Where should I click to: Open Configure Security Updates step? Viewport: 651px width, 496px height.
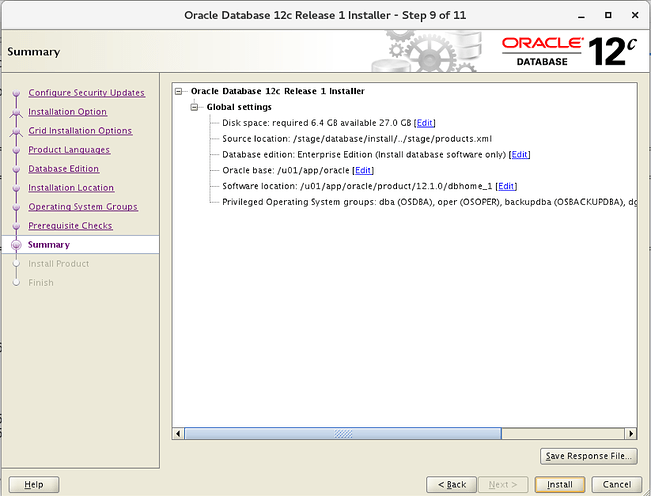coord(86,93)
